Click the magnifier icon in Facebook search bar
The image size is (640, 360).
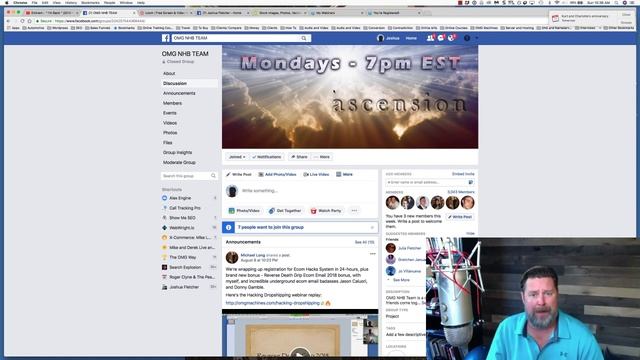pos(304,38)
